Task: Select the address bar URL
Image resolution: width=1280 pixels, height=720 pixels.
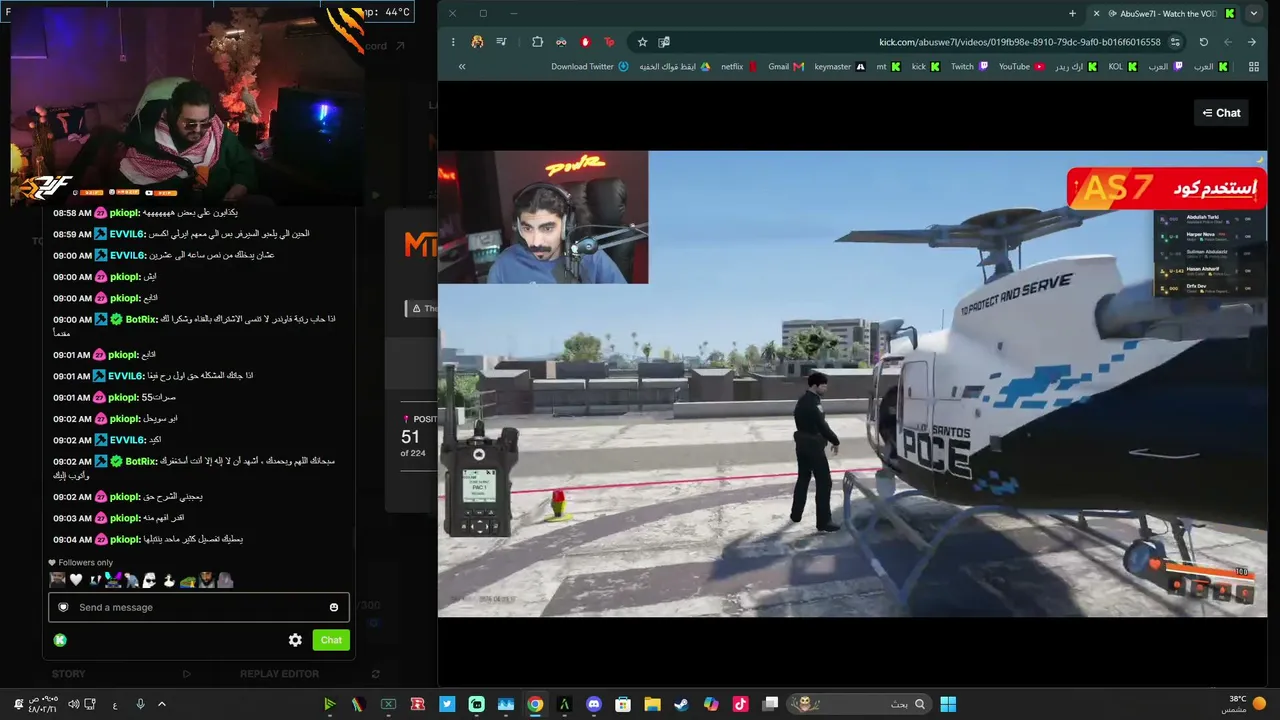Action: (1019, 42)
